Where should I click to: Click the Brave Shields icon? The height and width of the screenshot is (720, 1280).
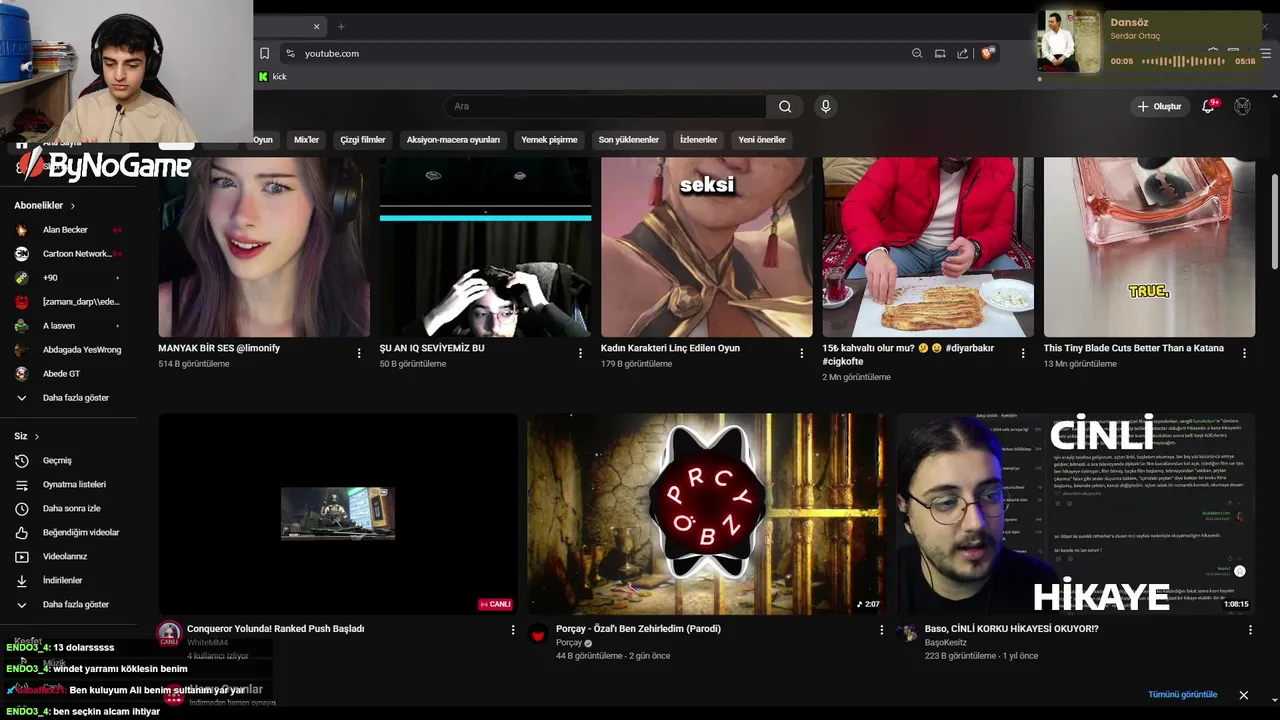point(987,53)
